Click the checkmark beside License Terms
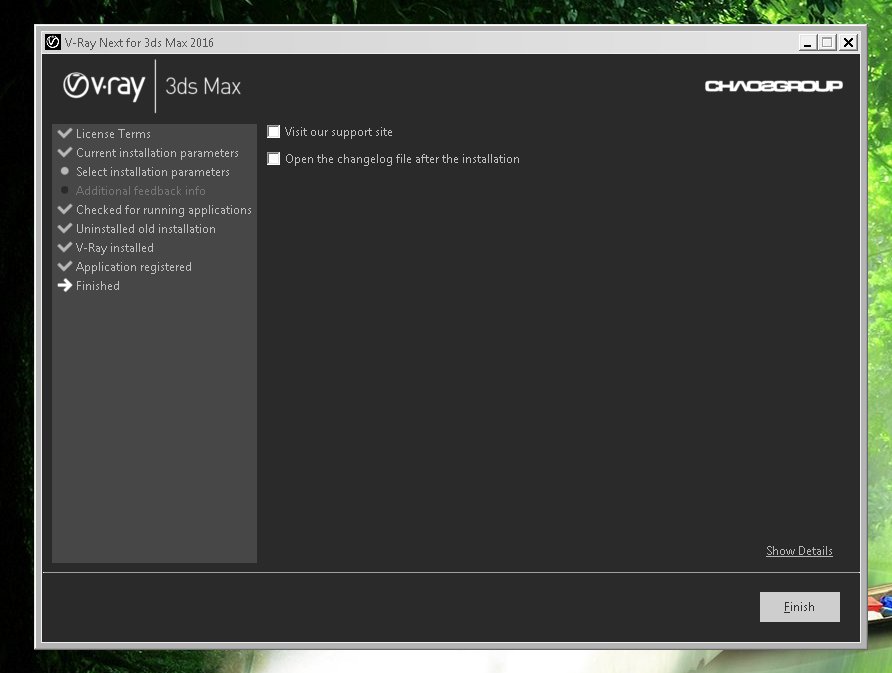The width and height of the screenshot is (892, 673). click(x=65, y=133)
